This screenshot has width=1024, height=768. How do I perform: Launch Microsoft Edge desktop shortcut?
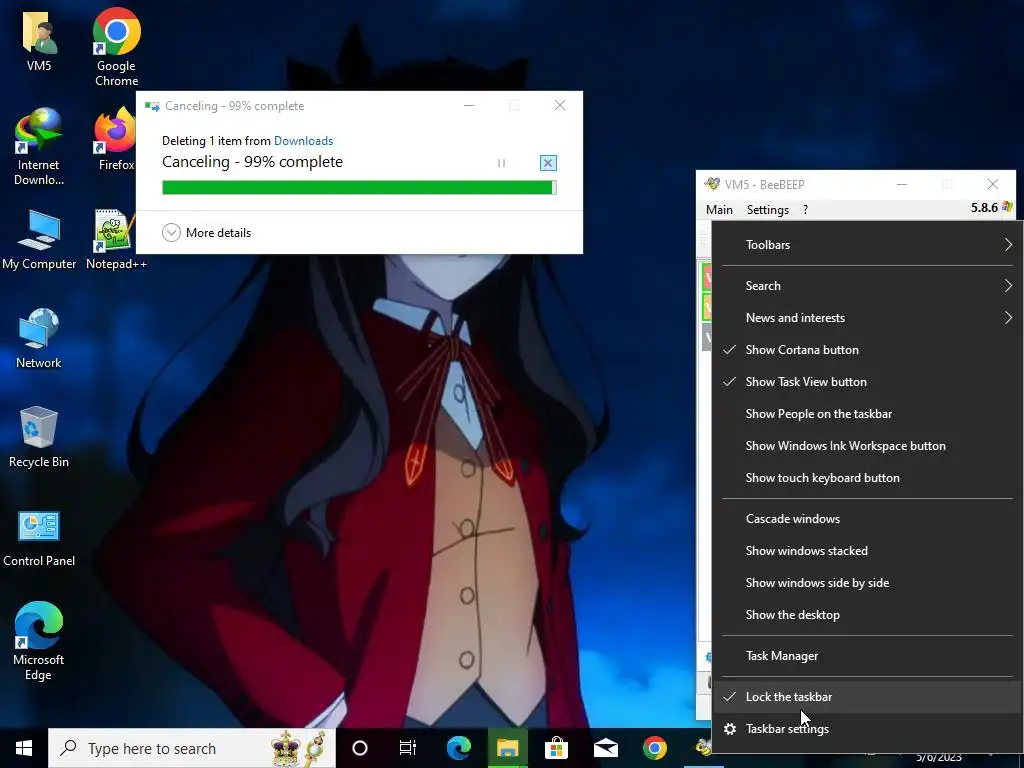(39, 642)
